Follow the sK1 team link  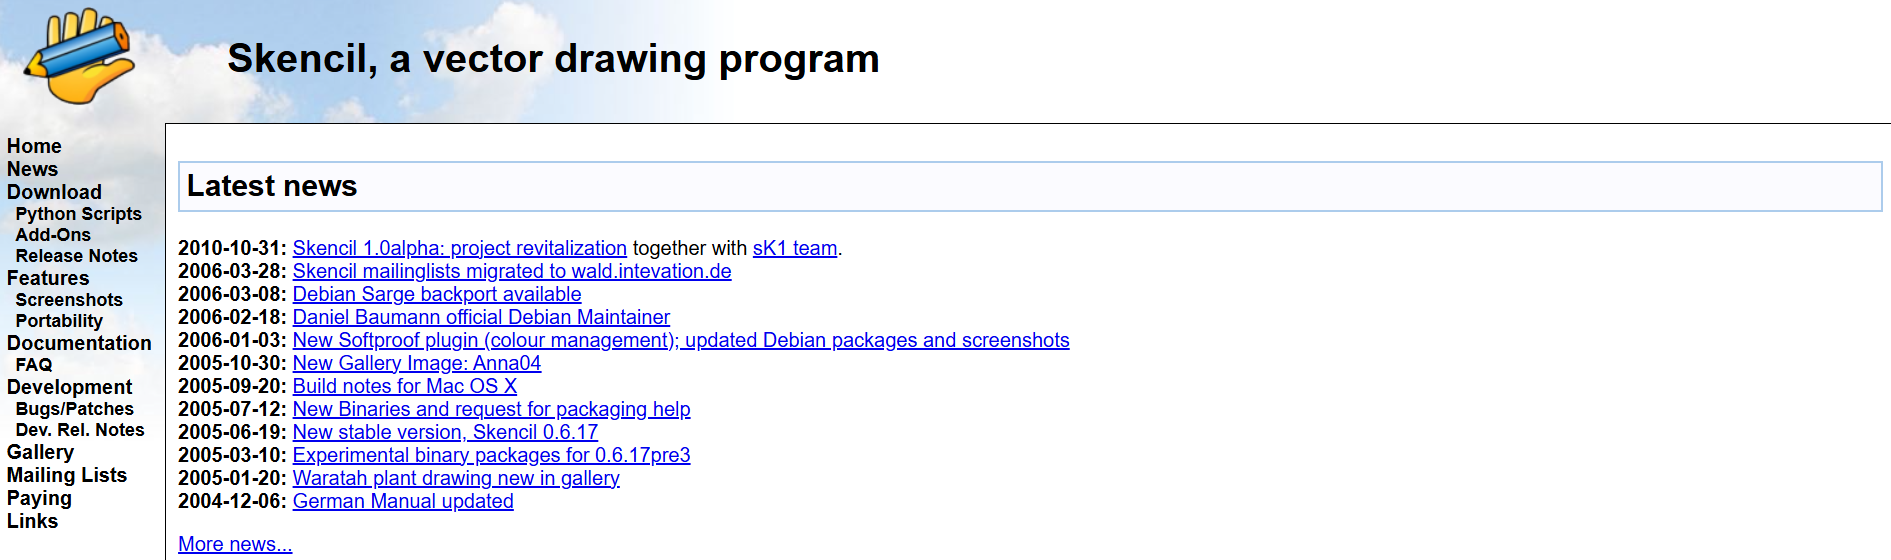794,248
